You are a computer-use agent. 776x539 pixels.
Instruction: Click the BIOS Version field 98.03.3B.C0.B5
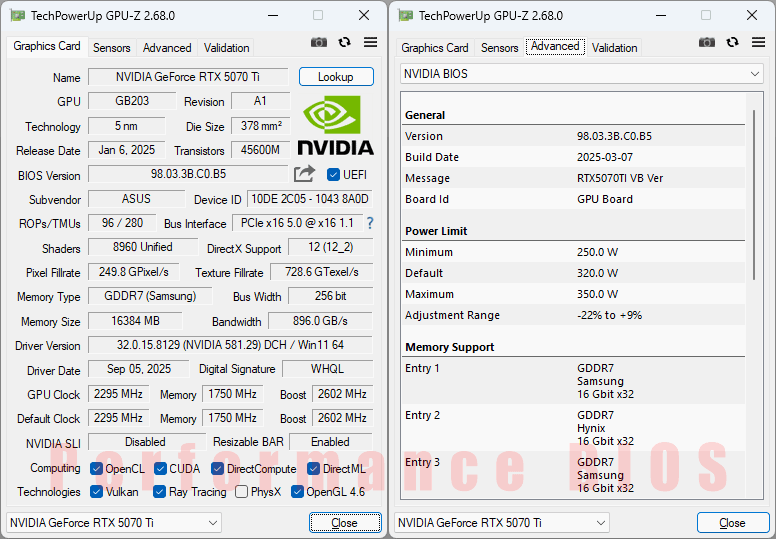tap(188, 174)
